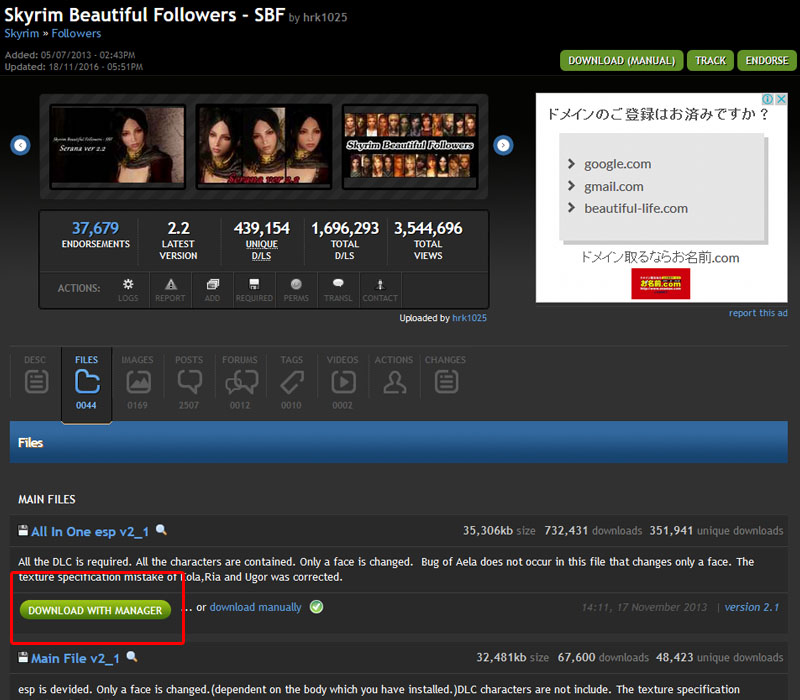Open Main File v2_1 file link

(x=75, y=659)
